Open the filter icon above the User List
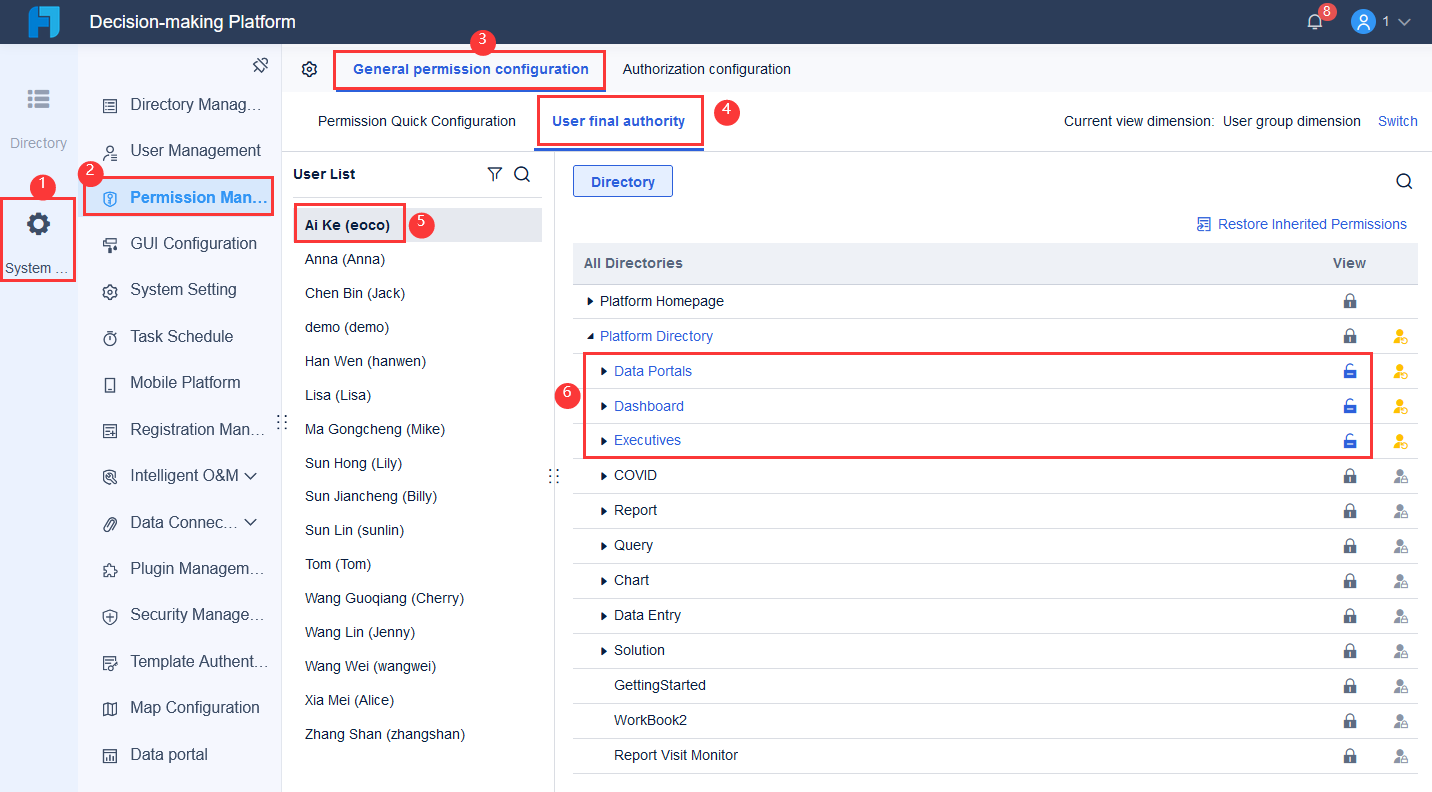The width and height of the screenshot is (1432, 792). [494, 173]
